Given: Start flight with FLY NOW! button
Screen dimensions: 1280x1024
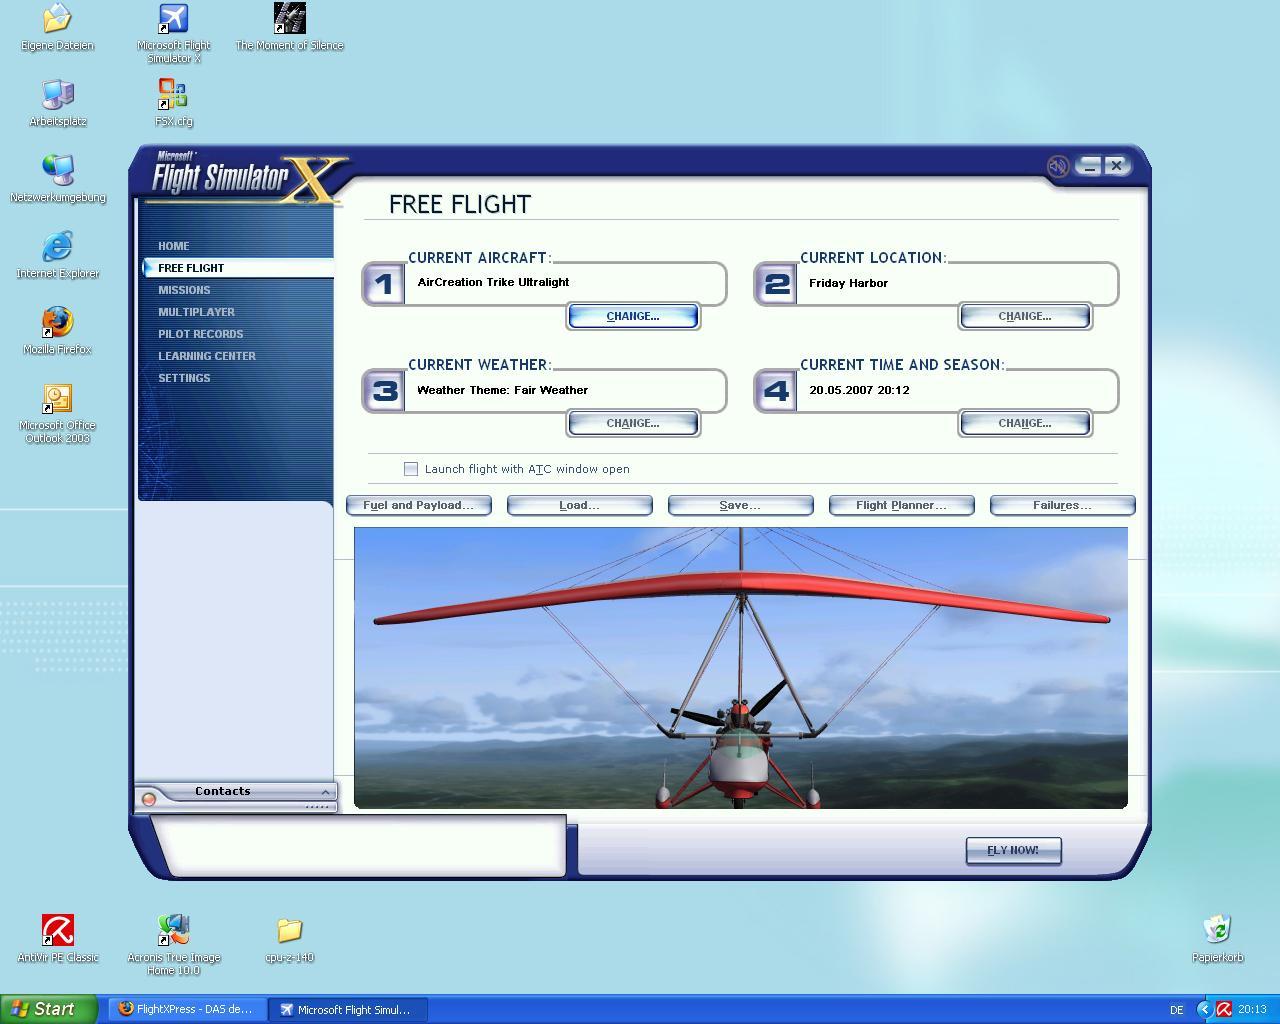Looking at the screenshot, I should [x=1013, y=850].
